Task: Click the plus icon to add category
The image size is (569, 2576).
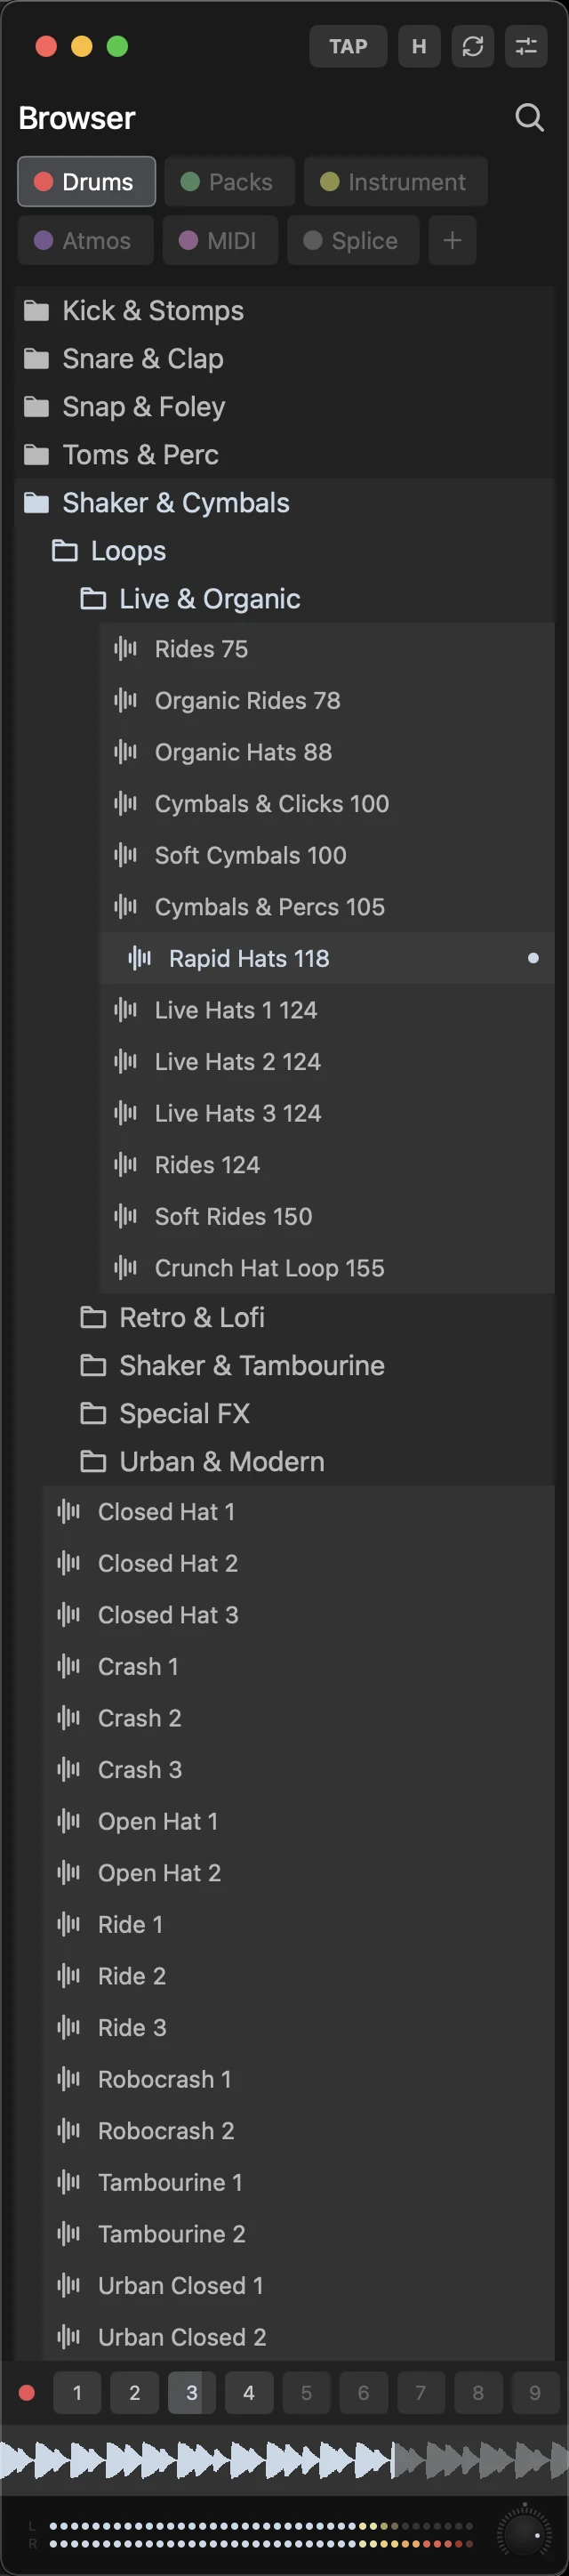Action: pyautogui.click(x=452, y=241)
